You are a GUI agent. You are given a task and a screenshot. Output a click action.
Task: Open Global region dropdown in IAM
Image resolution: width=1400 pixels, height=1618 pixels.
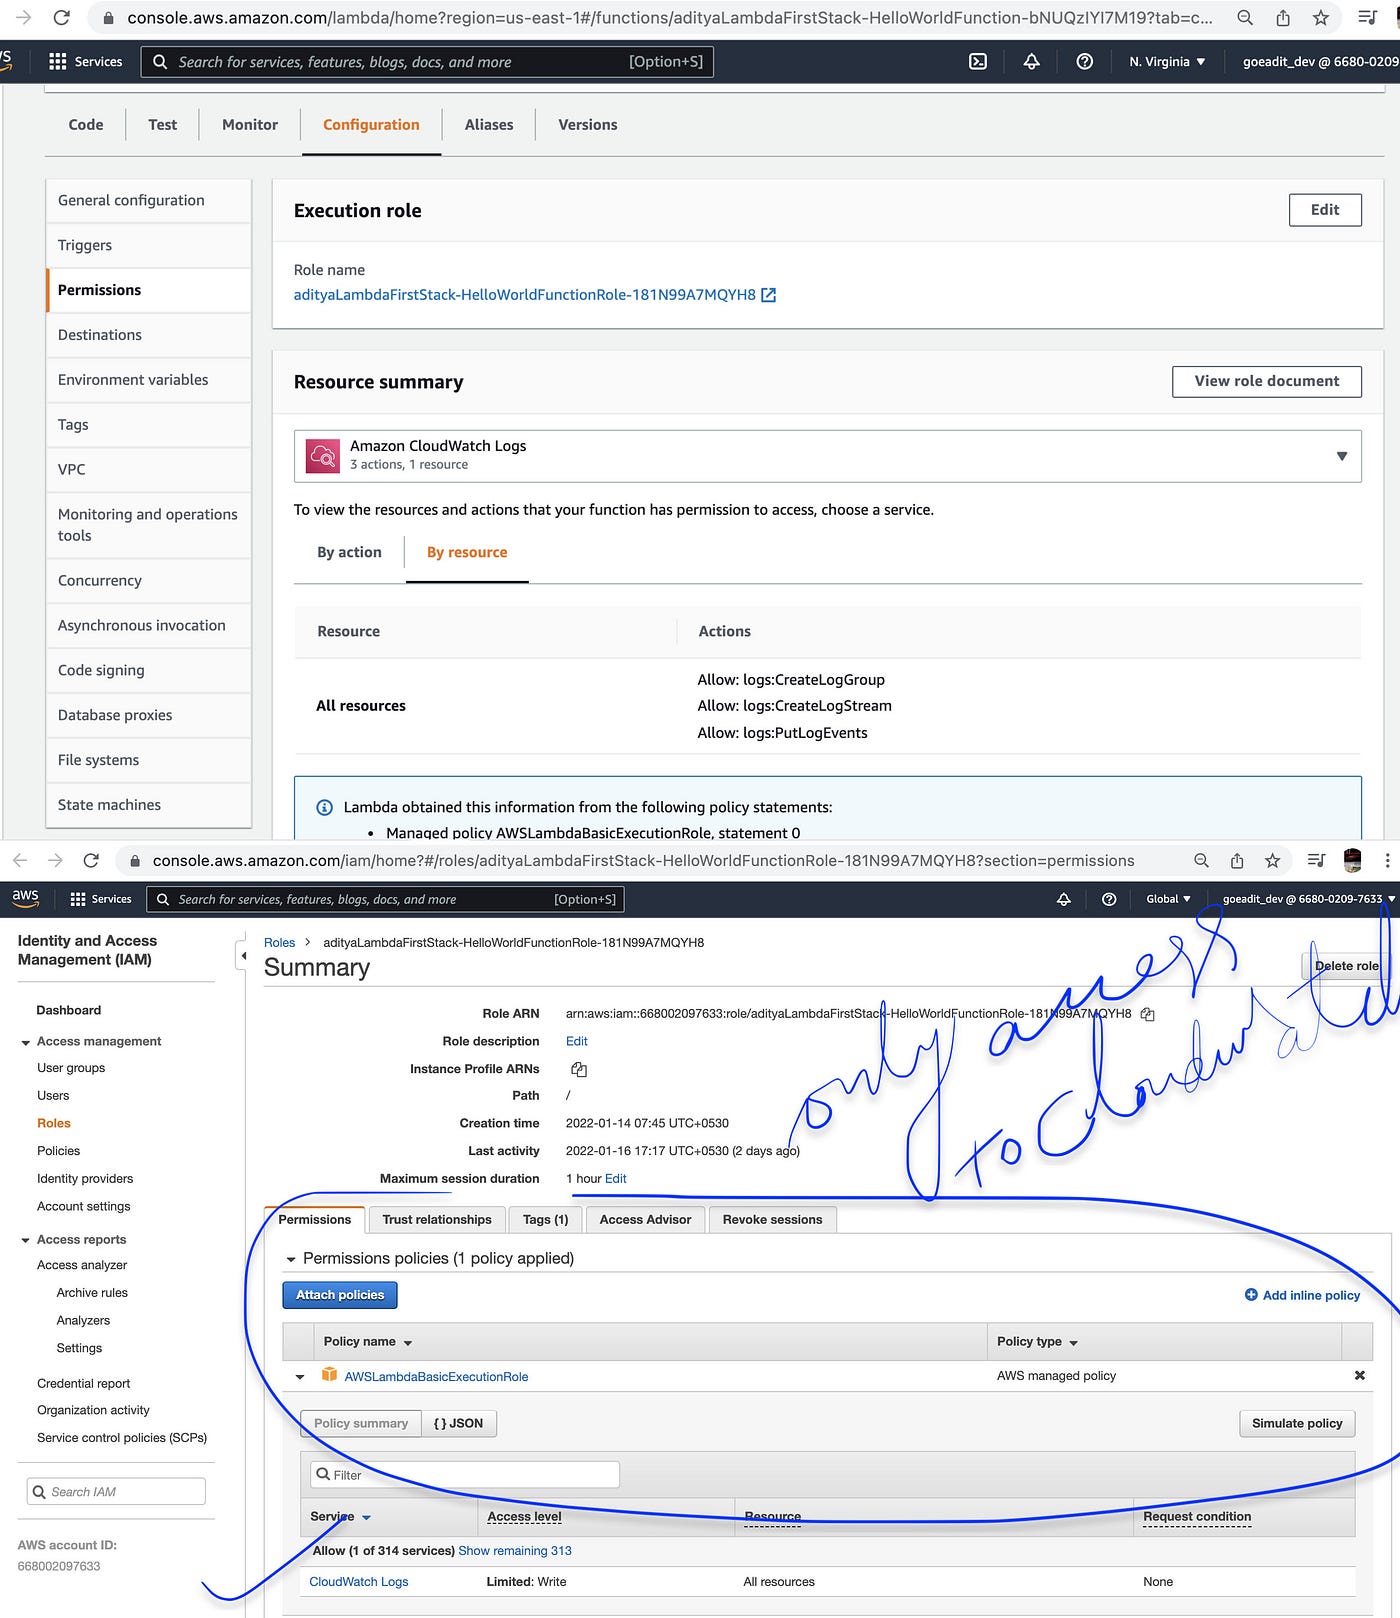coord(1168,899)
